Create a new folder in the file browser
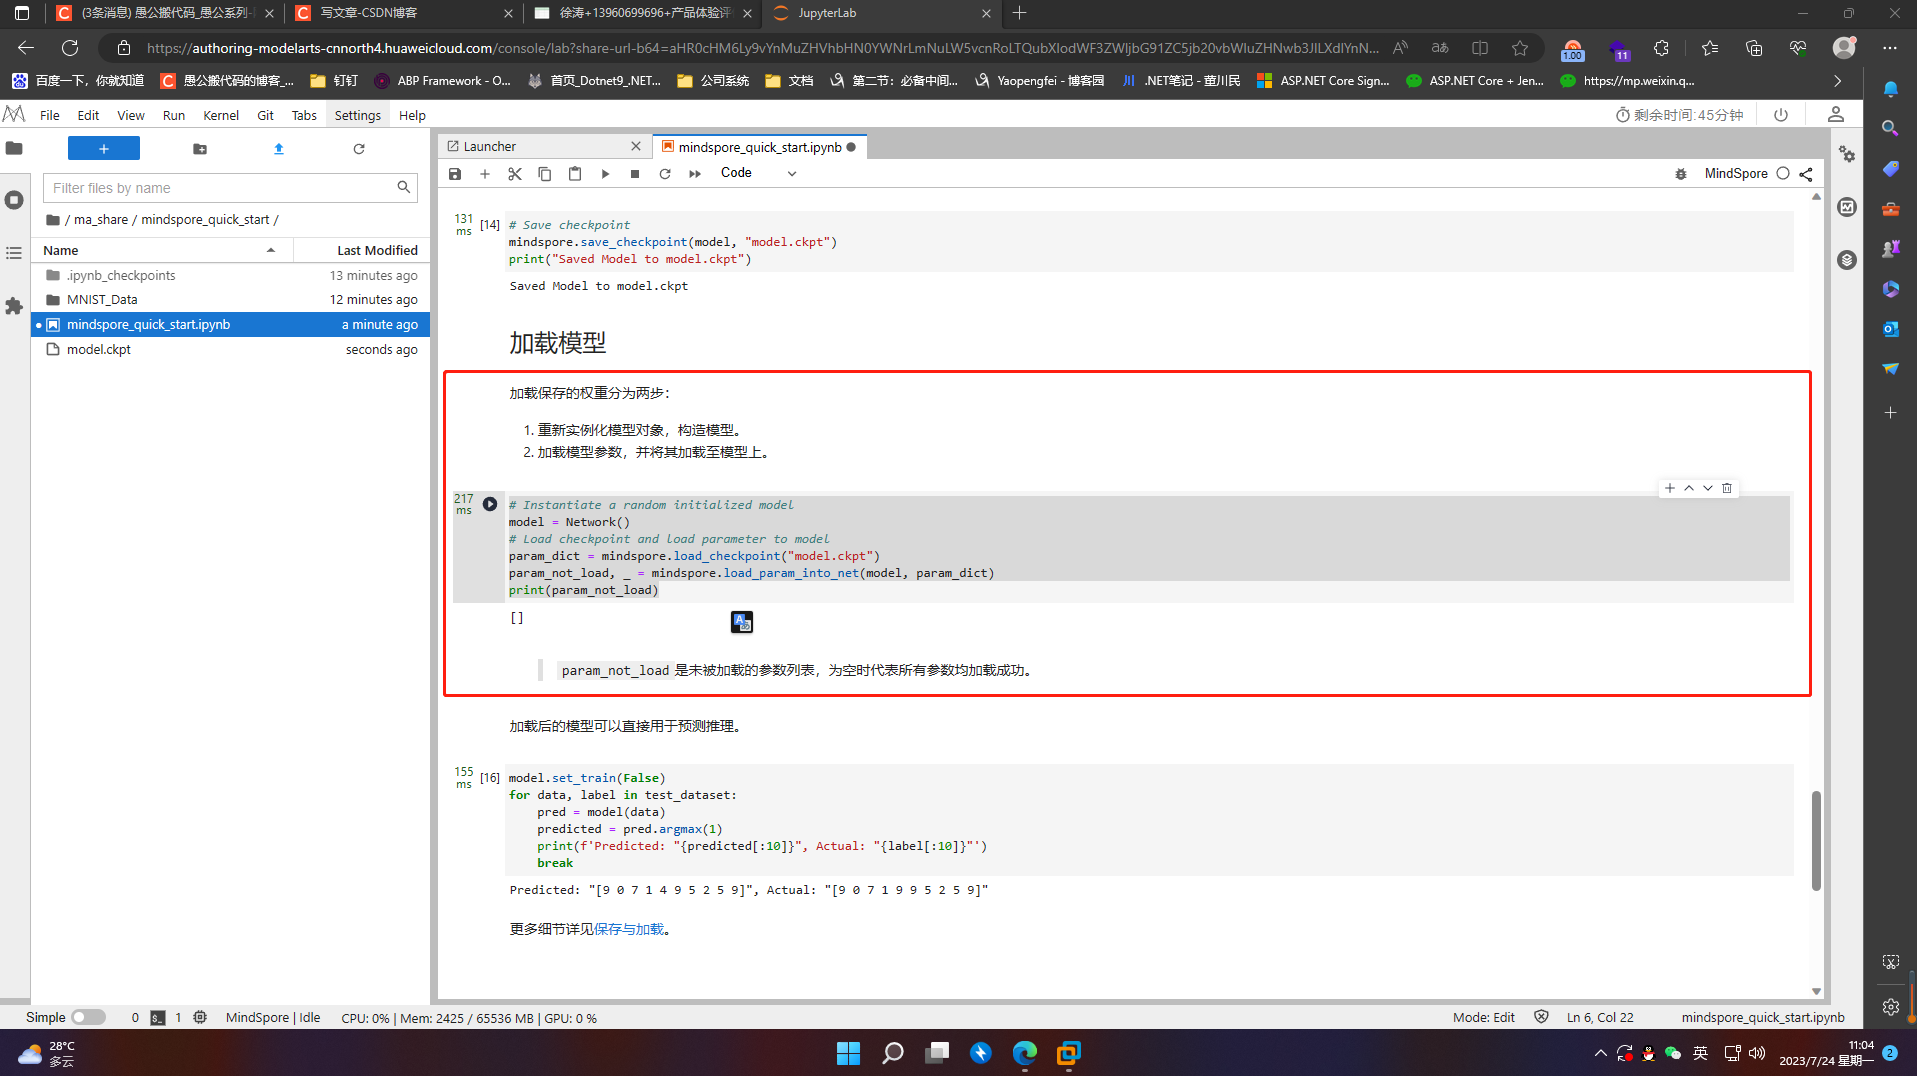The width and height of the screenshot is (1917, 1076). [x=200, y=149]
